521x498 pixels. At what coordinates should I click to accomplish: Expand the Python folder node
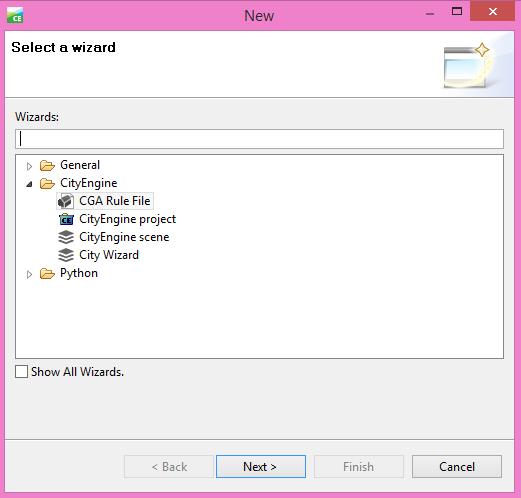coord(29,274)
